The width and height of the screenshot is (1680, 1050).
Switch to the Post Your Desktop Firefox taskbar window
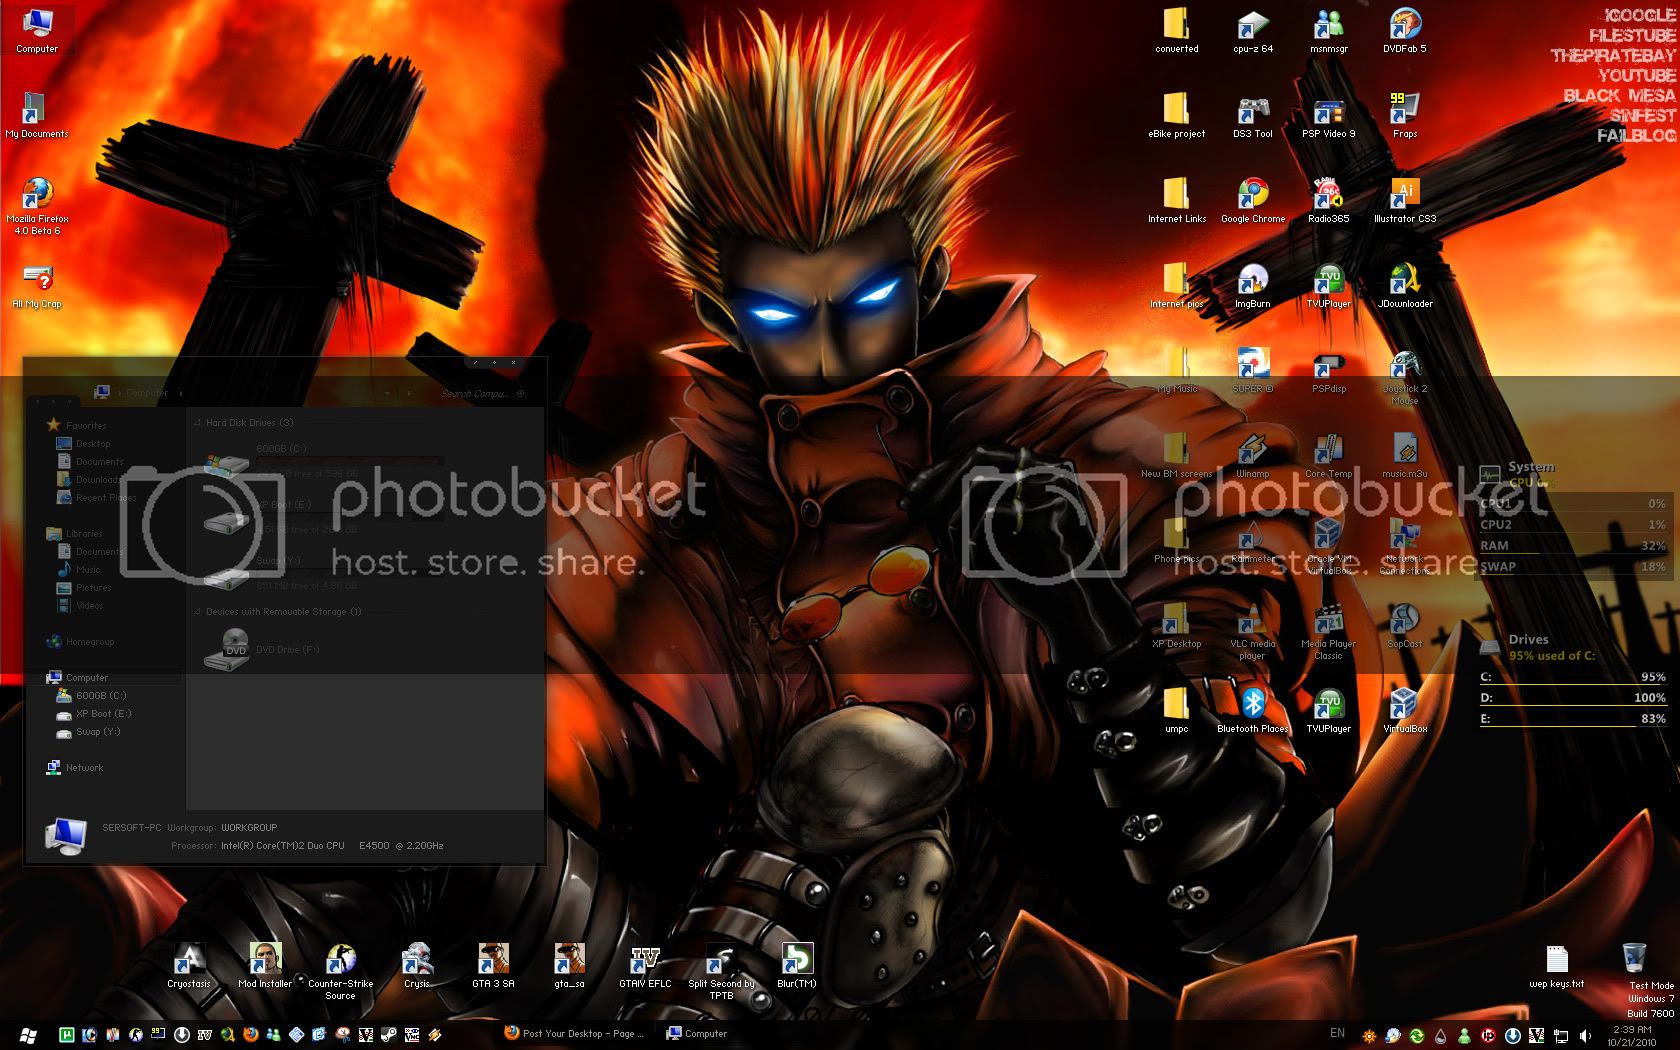575,1034
